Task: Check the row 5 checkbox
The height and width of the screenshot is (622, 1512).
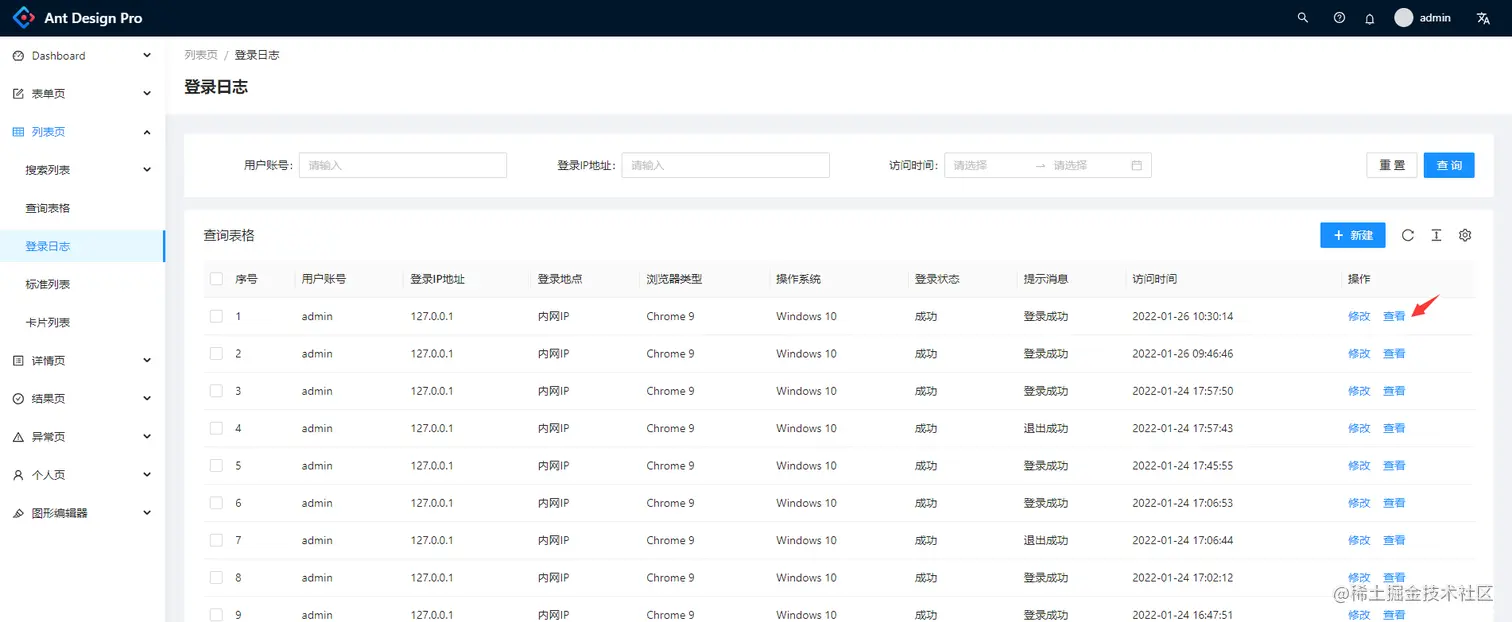Action: pyautogui.click(x=216, y=465)
